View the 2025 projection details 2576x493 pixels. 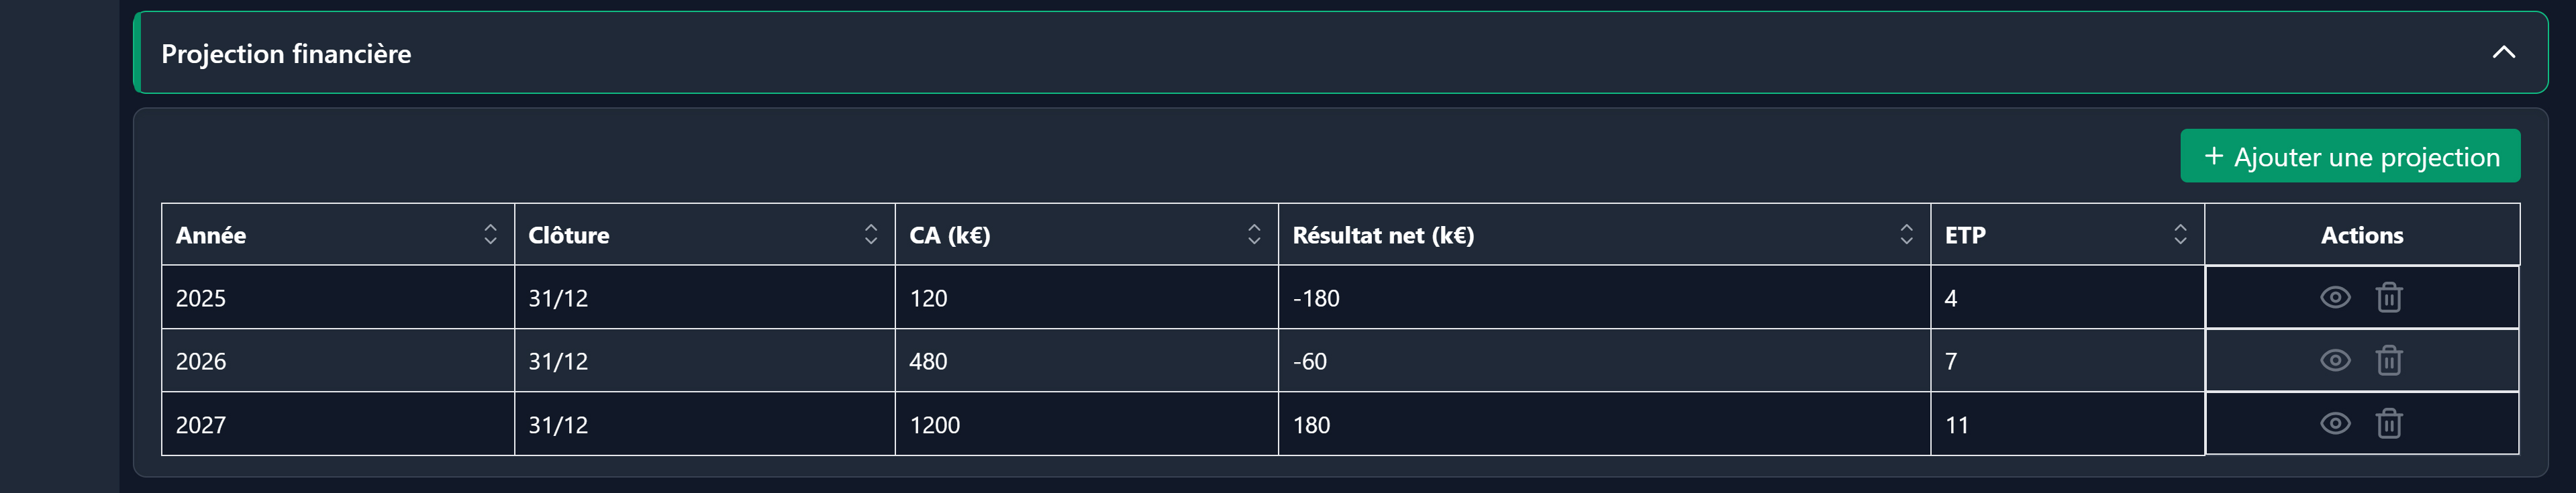pyautogui.click(x=2334, y=298)
